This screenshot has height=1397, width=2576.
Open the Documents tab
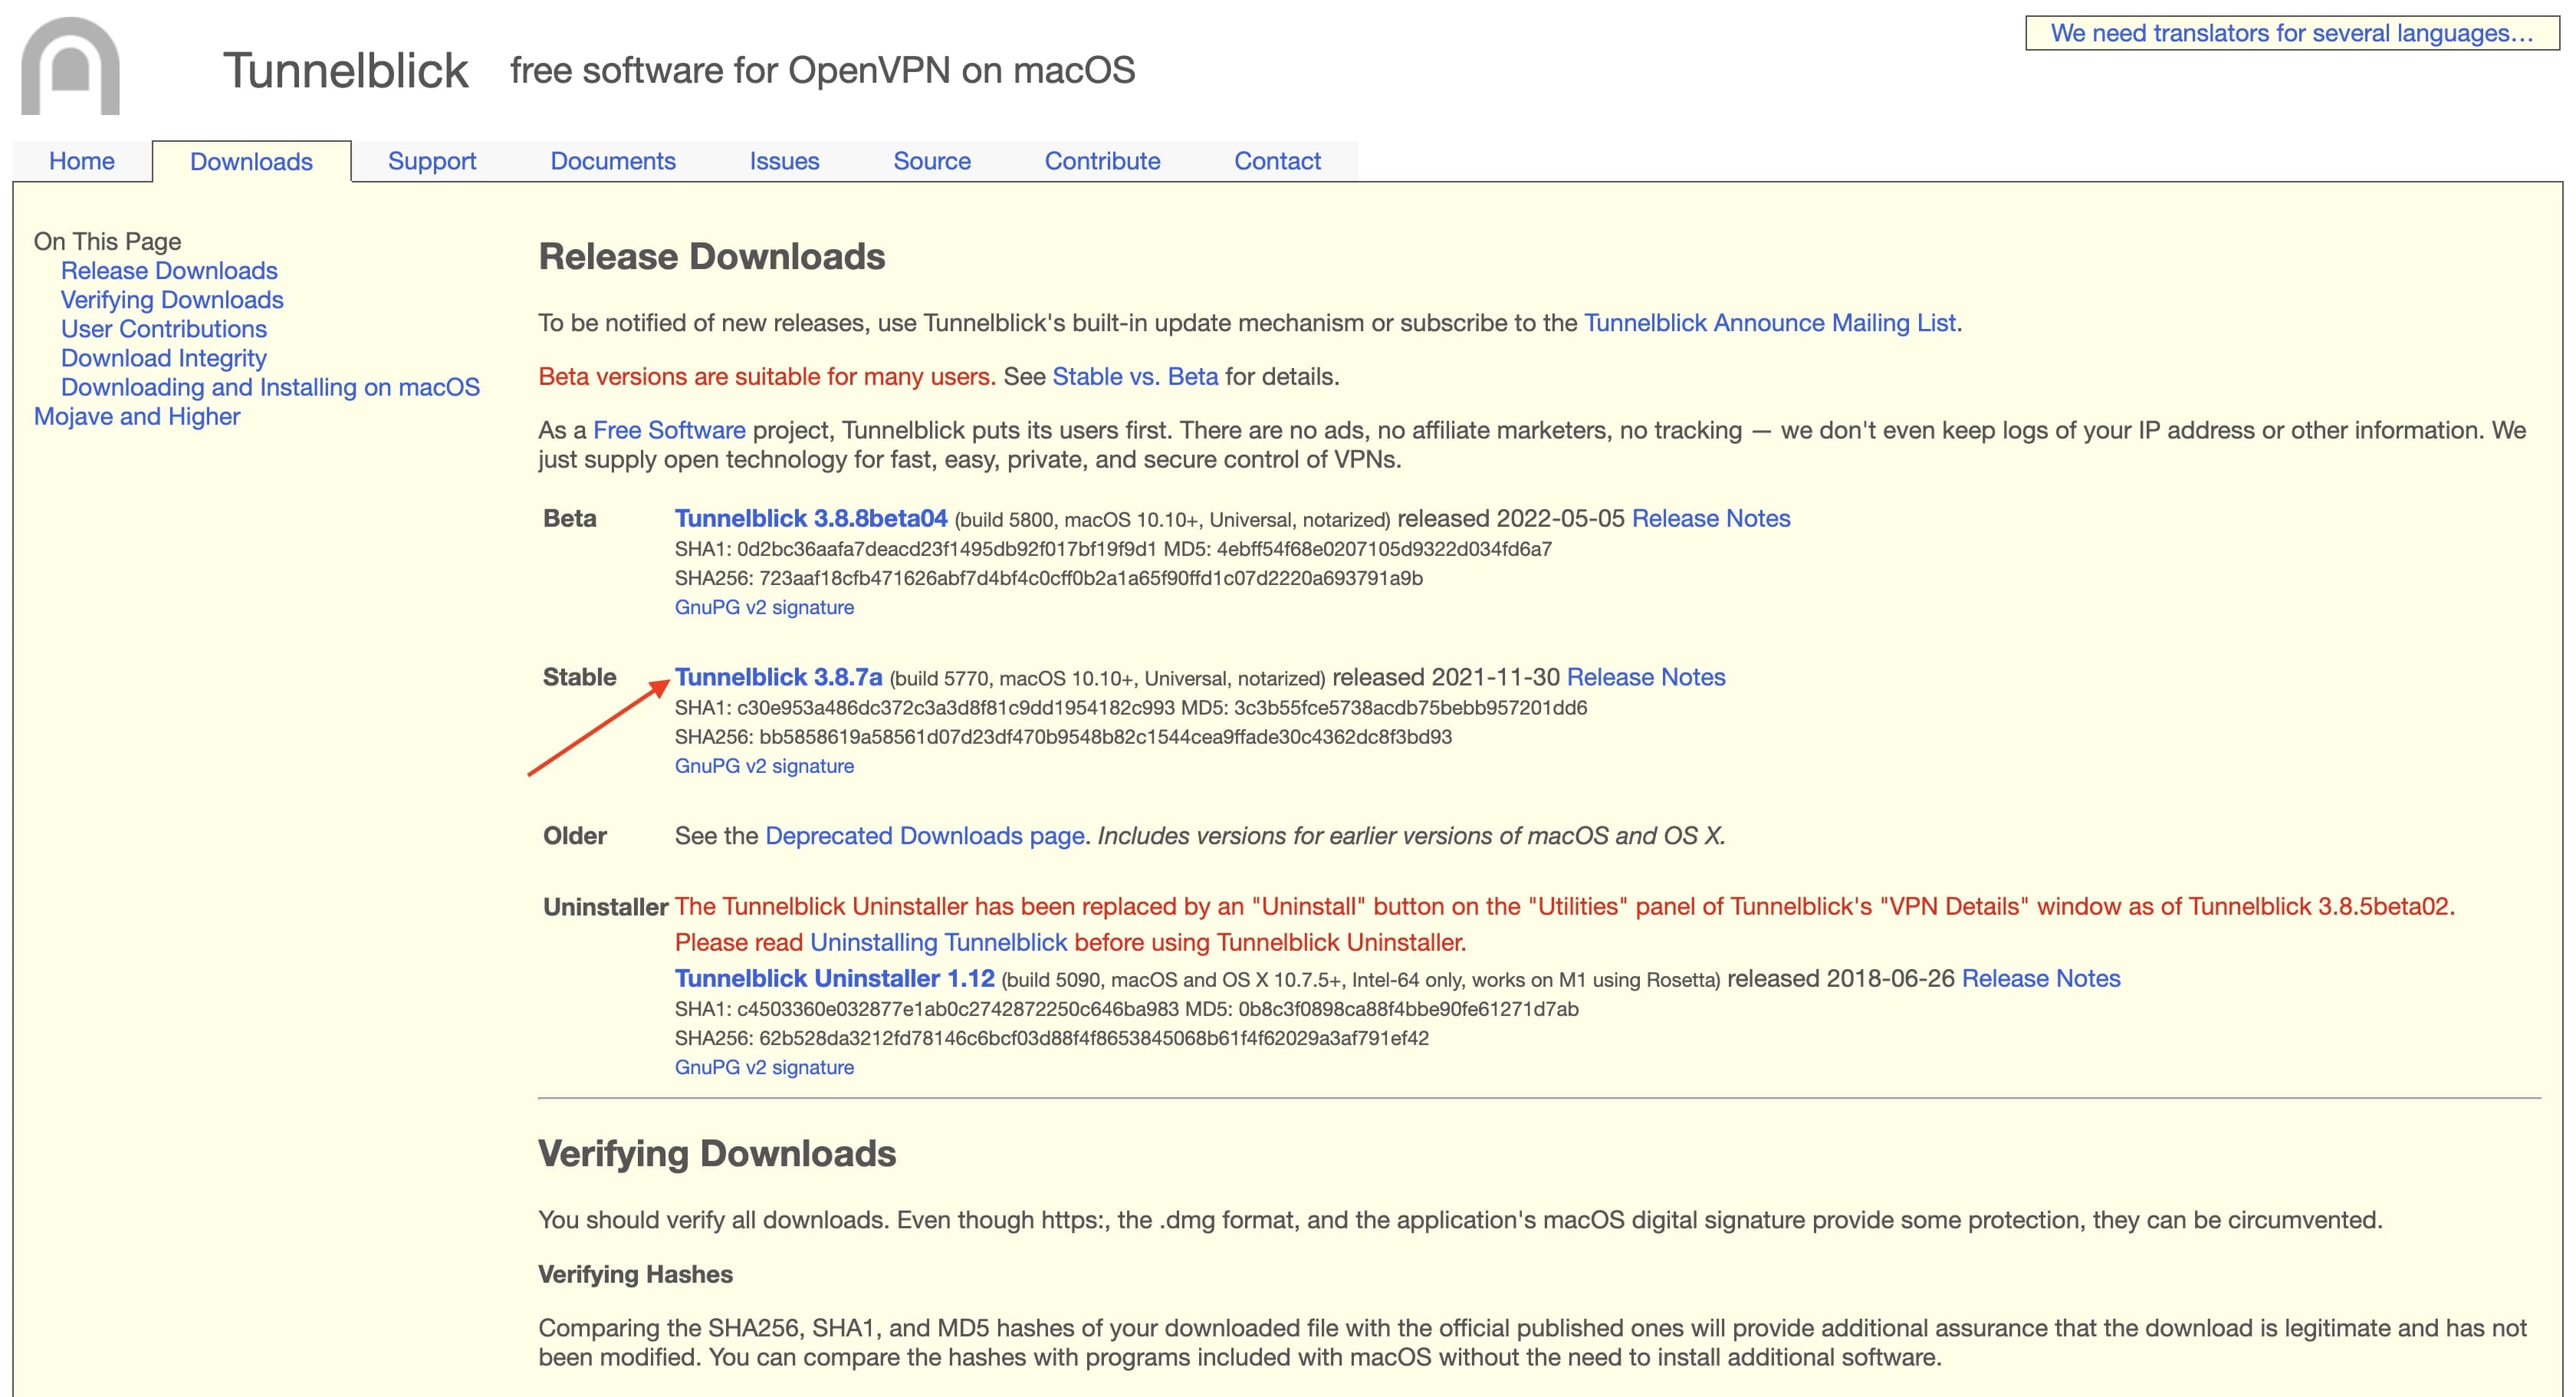(x=612, y=161)
